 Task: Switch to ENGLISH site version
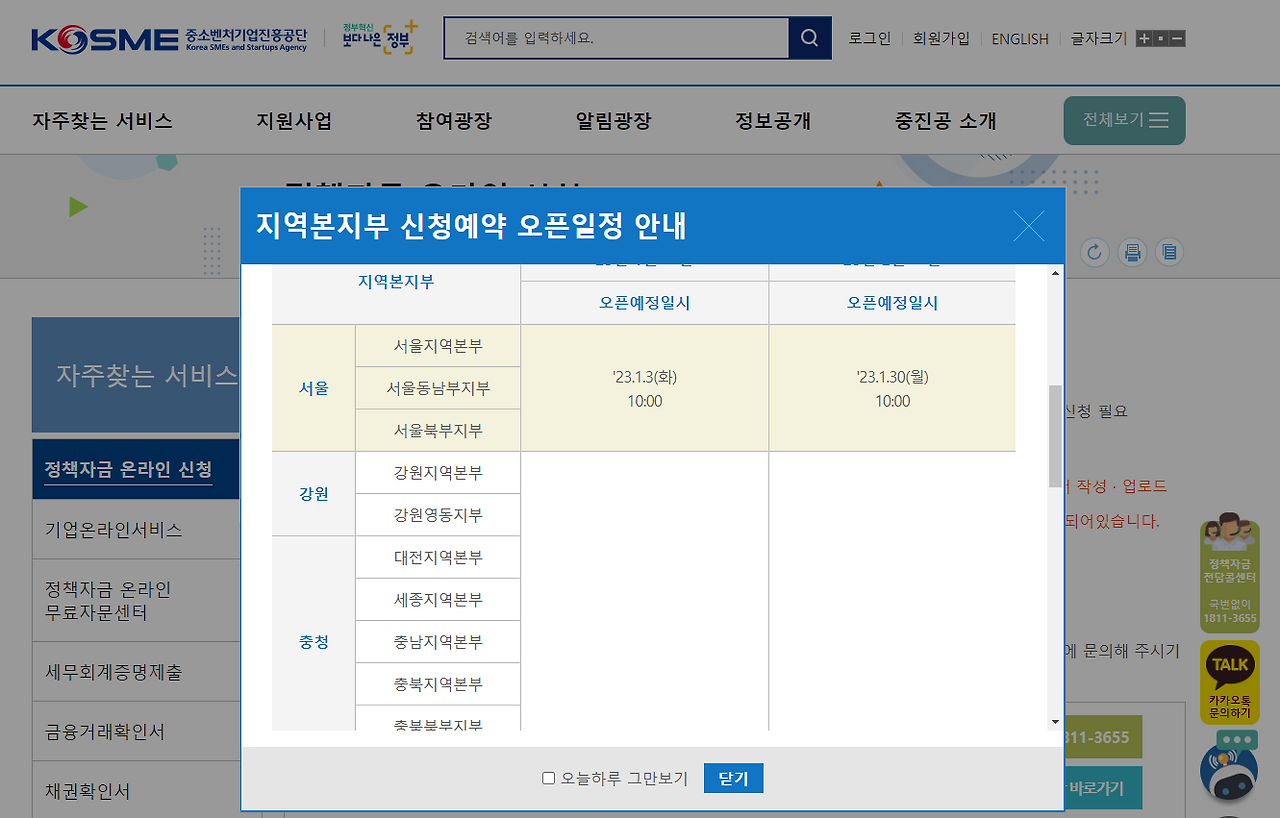(x=1019, y=38)
